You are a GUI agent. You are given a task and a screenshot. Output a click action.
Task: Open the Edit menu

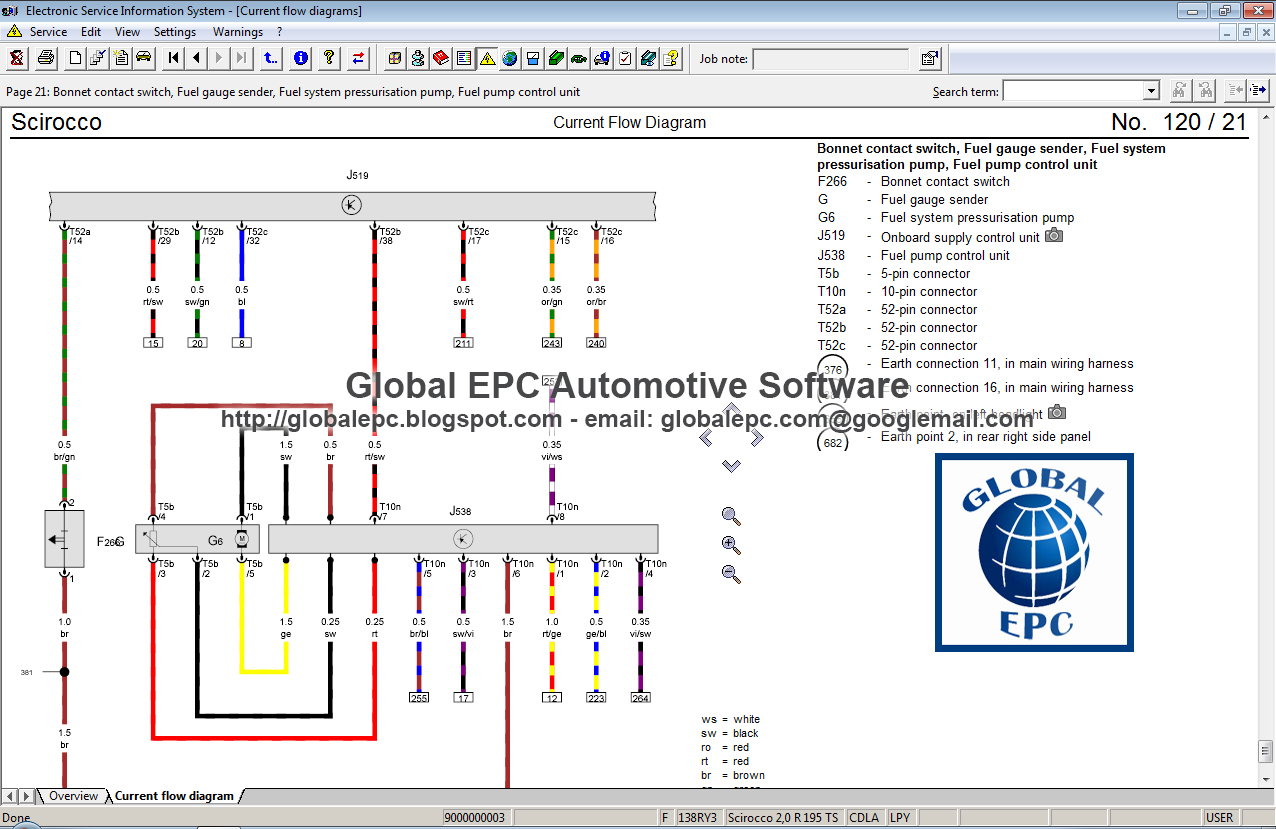91,32
